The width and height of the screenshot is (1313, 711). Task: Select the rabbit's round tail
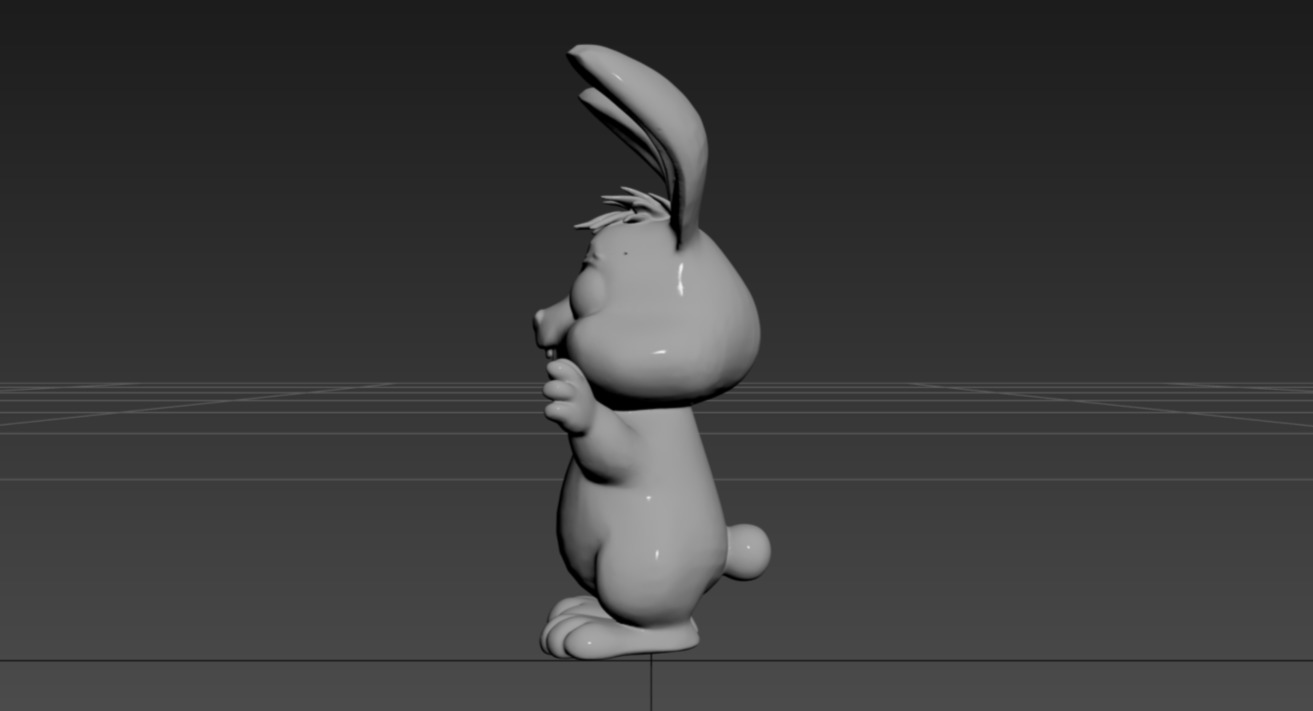(748, 551)
